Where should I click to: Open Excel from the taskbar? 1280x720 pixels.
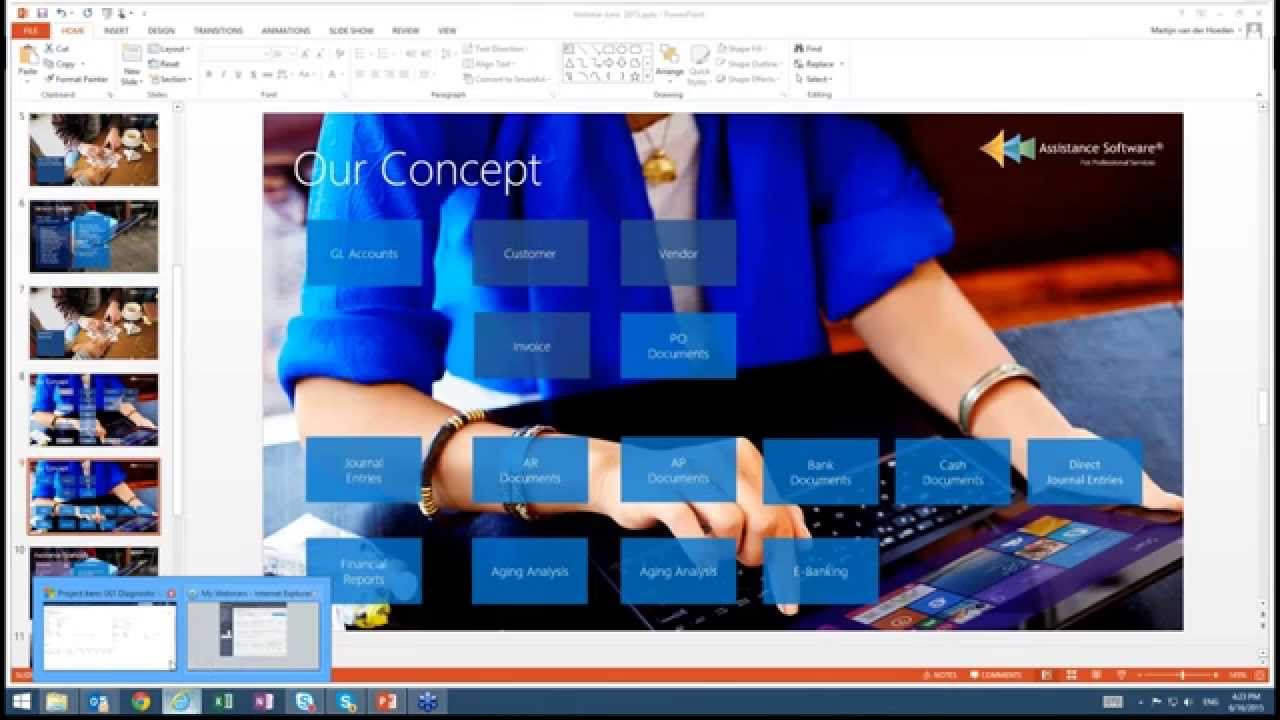[x=223, y=702]
